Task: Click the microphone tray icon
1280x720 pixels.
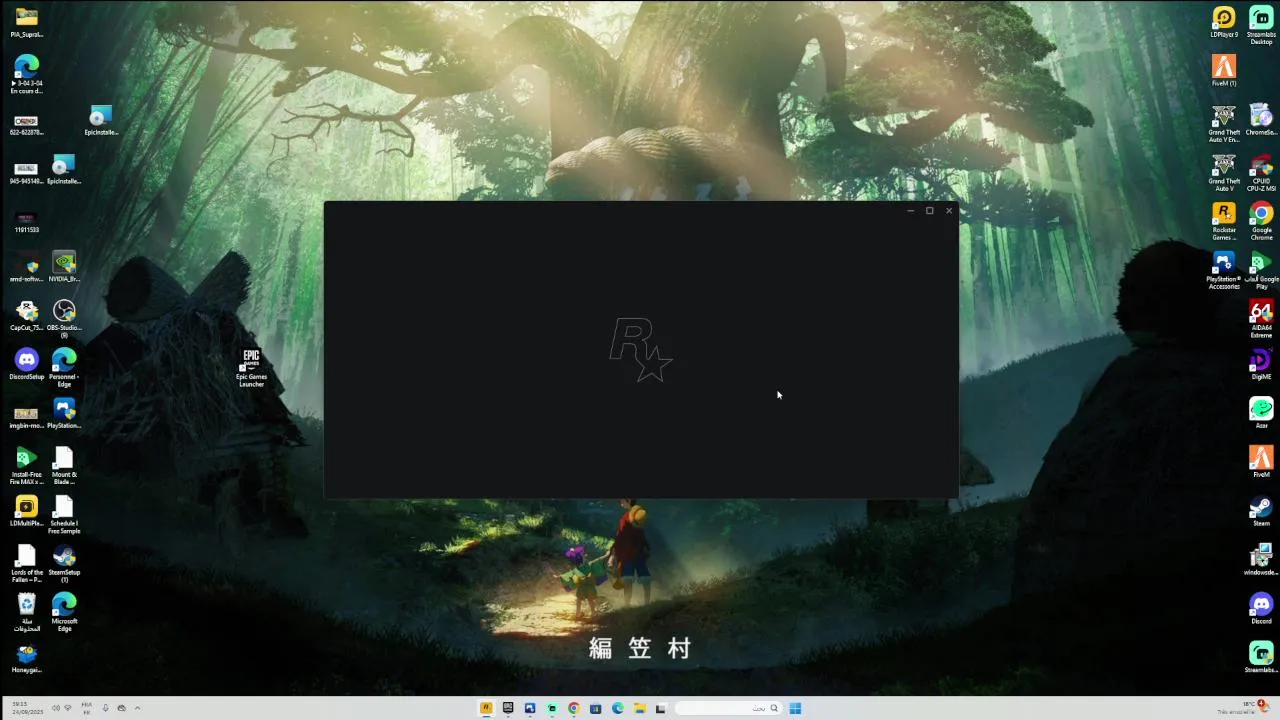Action: (105, 708)
